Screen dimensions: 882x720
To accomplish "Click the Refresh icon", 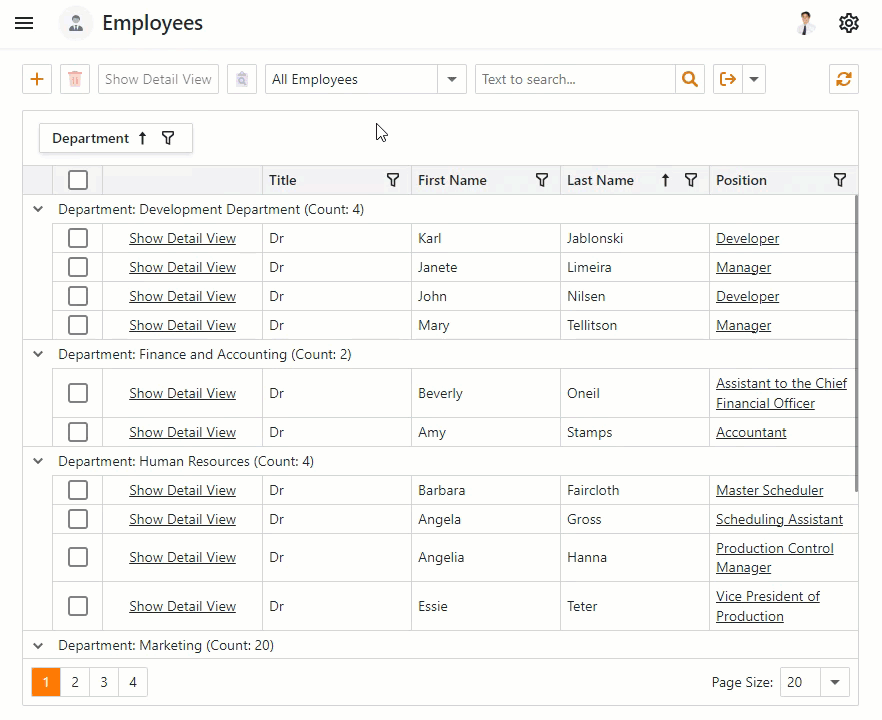I will point(843,79).
